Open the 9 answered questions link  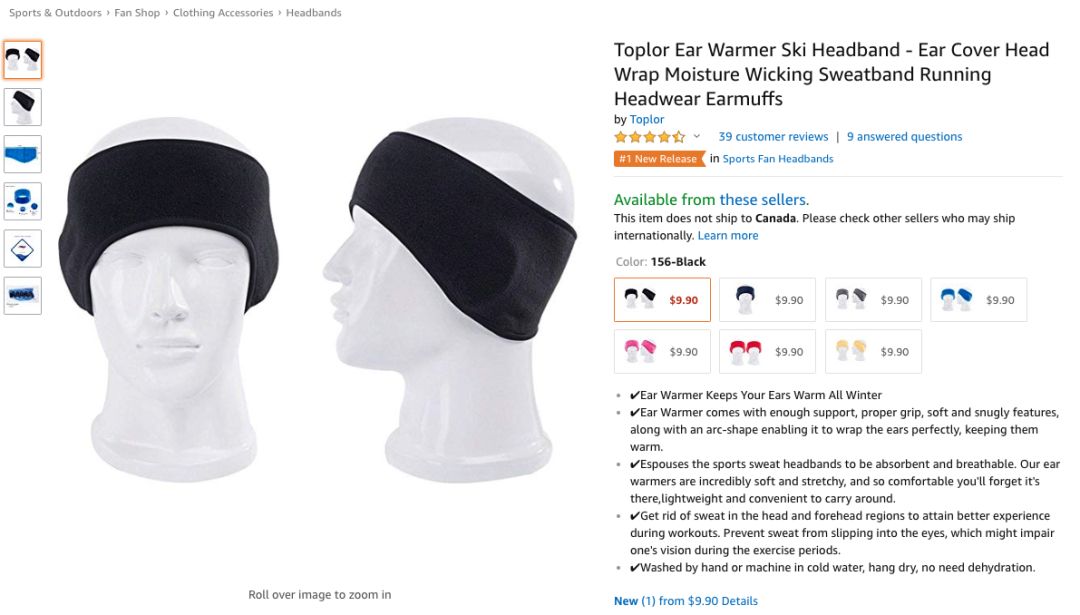click(904, 136)
